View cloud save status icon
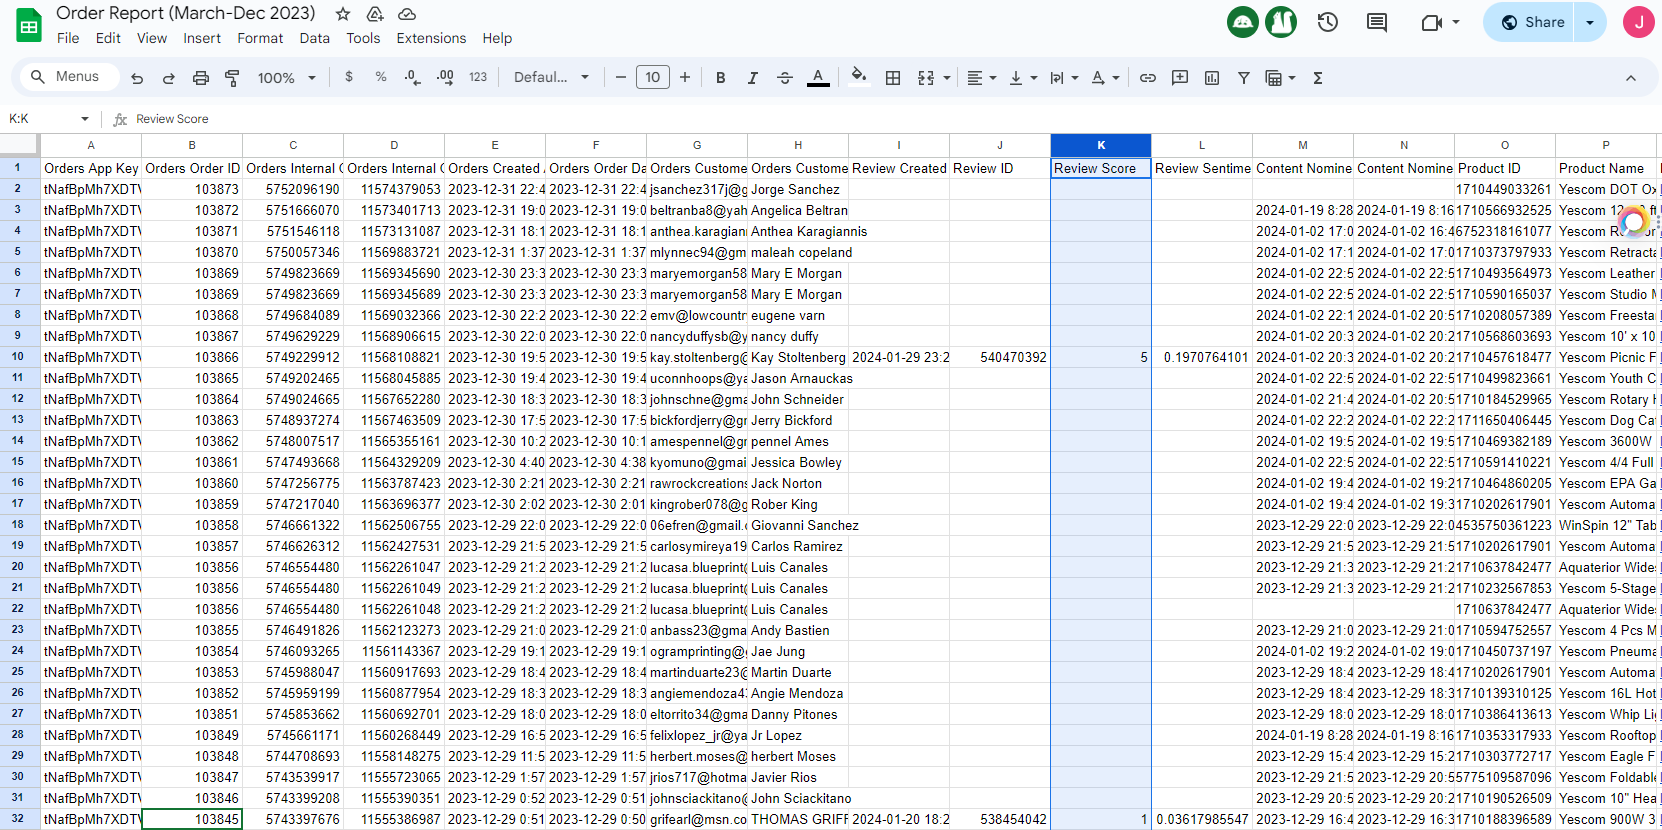1662x830 pixels. click(x=407, y=14)
